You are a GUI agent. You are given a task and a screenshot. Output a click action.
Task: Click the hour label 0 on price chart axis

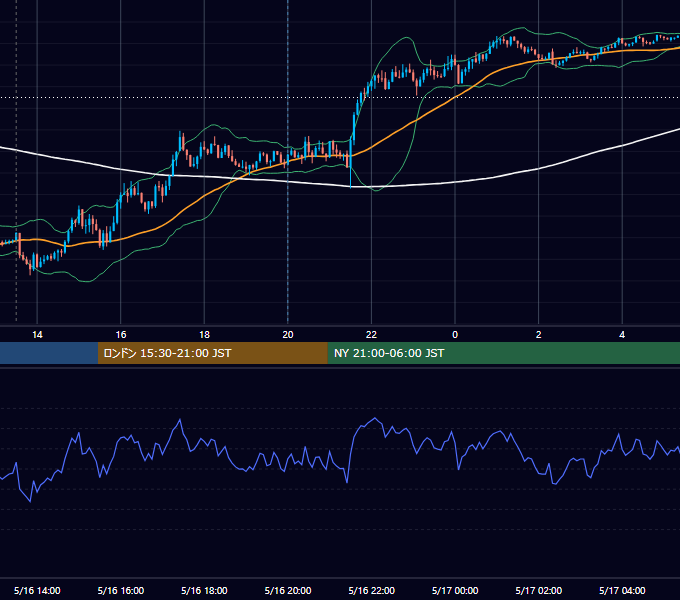click(455, 335)
